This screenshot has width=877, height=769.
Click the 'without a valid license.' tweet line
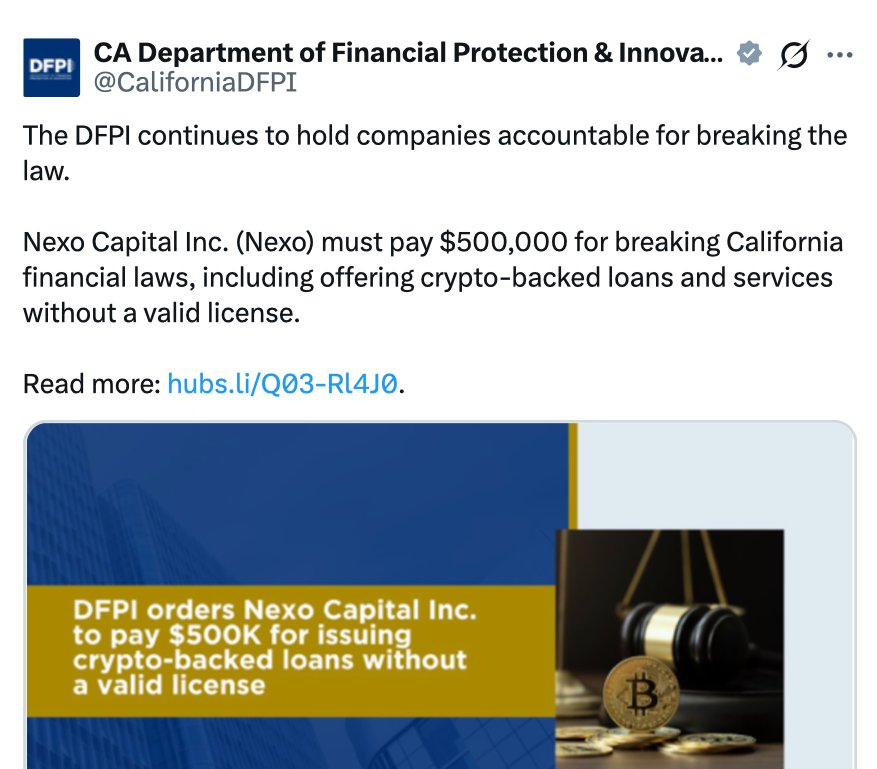click(x=162, y=313)
